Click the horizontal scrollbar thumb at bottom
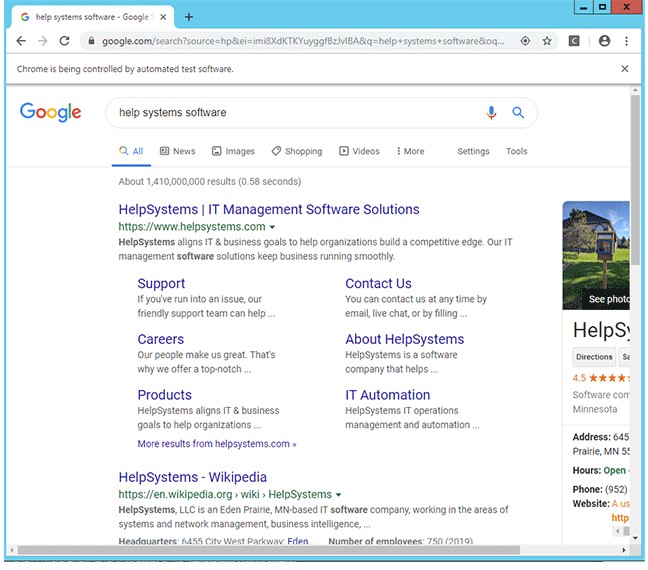Screen dimensions: 648x570 (269, 550)
